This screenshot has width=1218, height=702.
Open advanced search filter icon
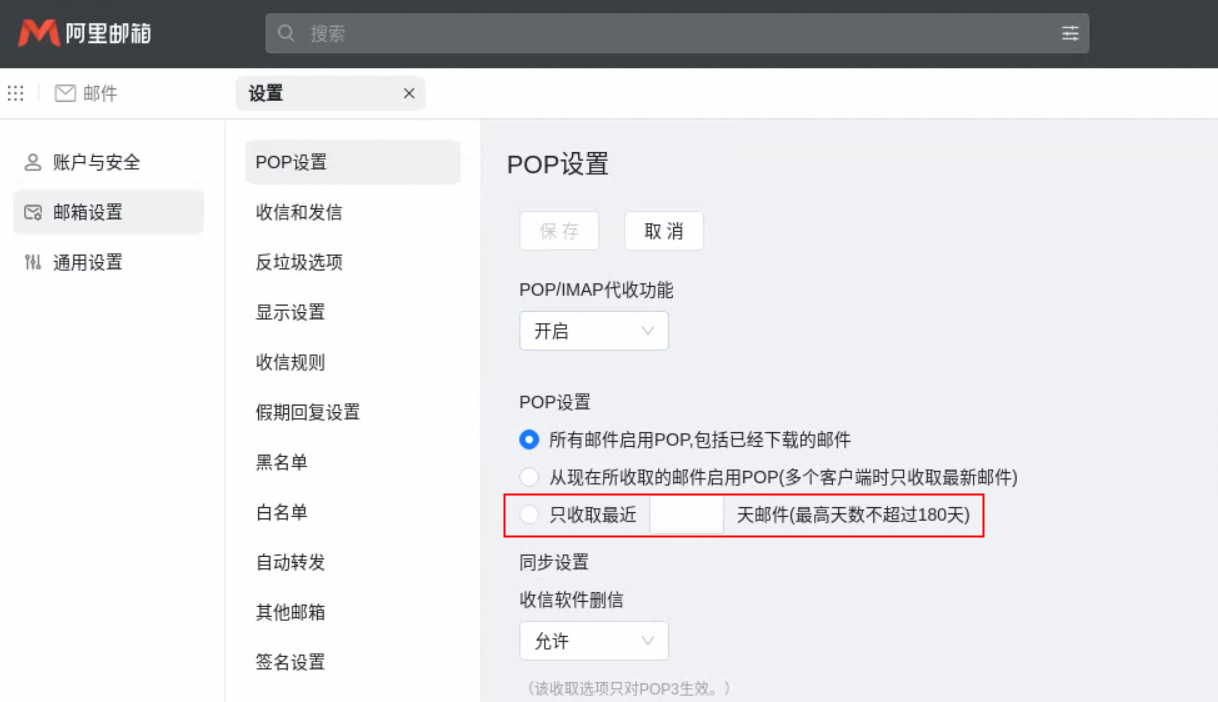1070,33
